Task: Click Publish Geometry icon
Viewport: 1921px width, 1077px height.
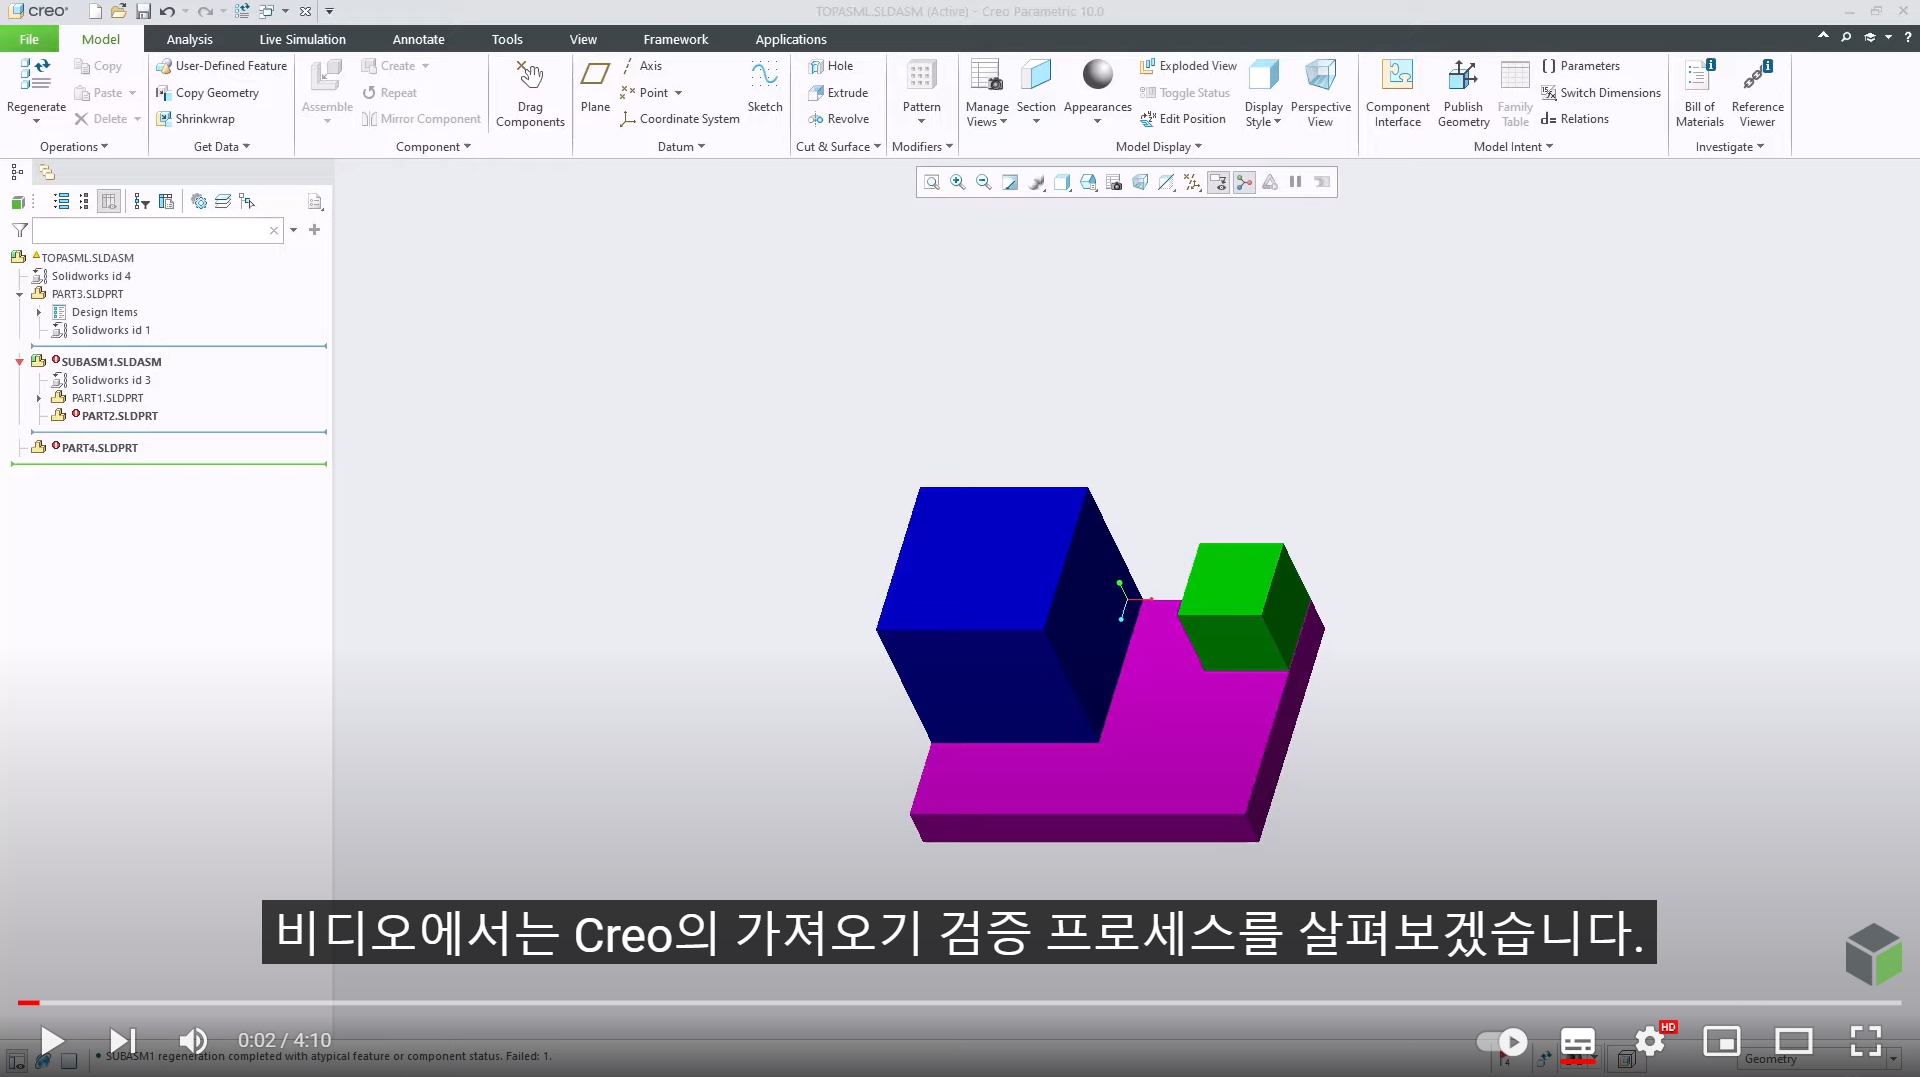Action: [1463, 76]
